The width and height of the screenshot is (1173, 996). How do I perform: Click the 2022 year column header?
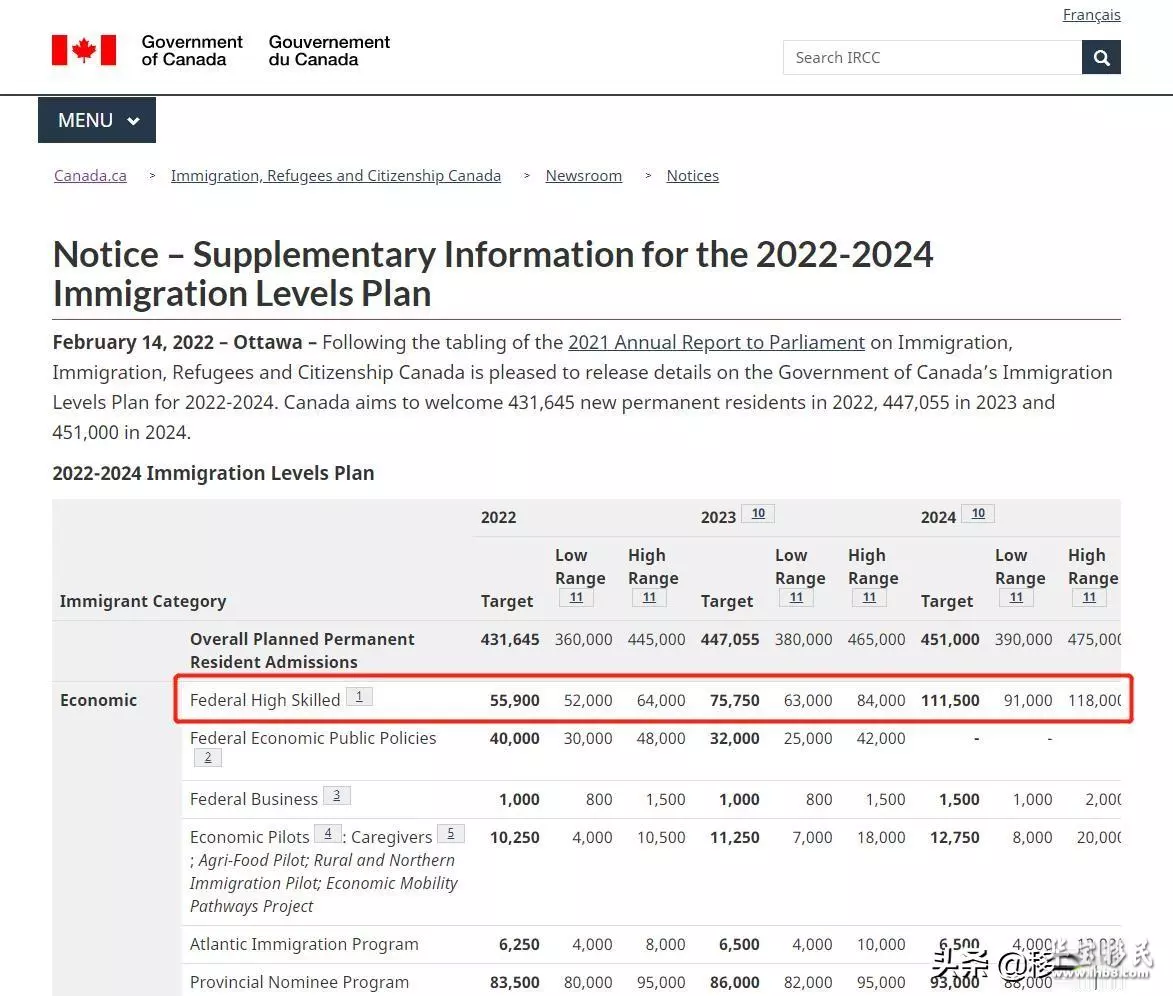click(498, 517)
